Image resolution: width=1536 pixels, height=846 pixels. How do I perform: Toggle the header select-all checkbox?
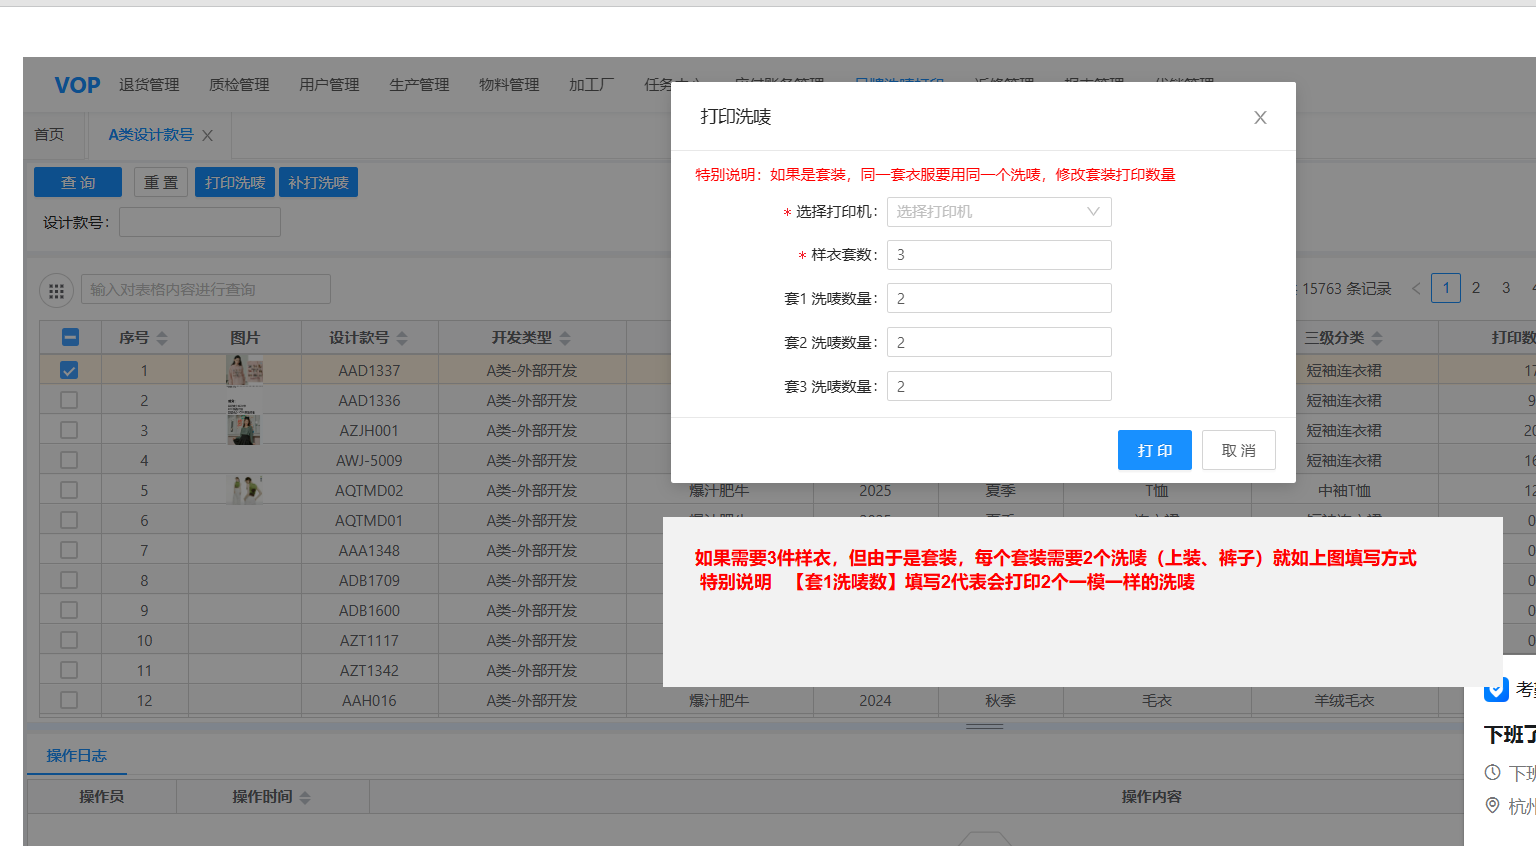(x=70, y=338)
